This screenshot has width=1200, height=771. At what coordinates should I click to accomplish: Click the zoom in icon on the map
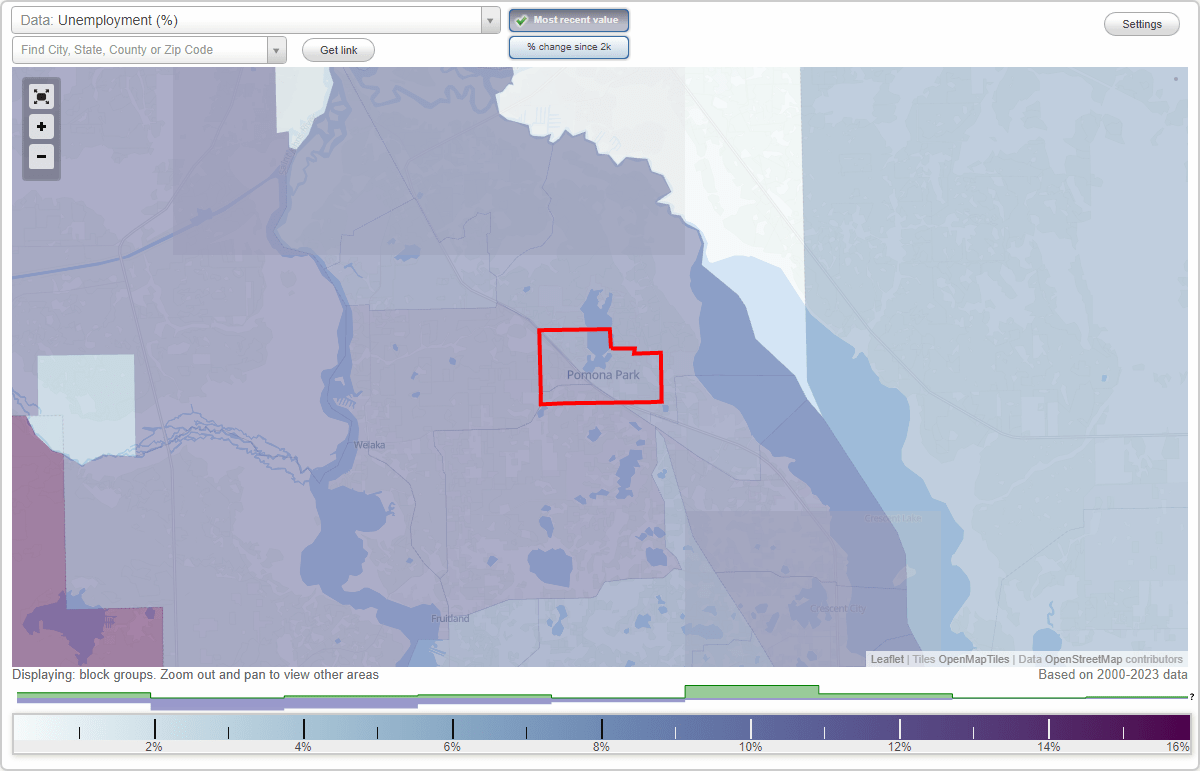[x=41, y=127]
